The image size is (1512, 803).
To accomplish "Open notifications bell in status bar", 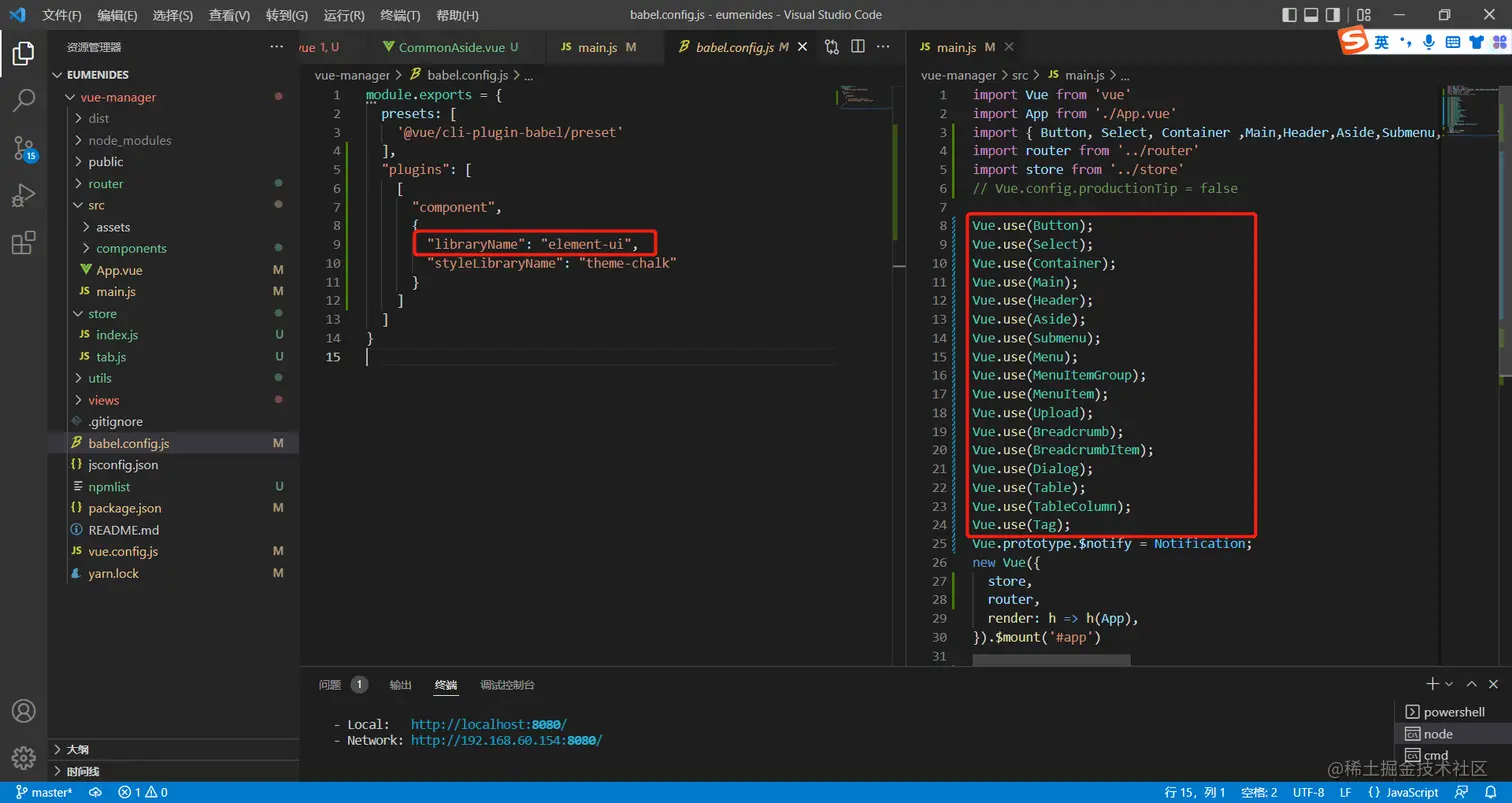I will click(x=1490, y=792).
